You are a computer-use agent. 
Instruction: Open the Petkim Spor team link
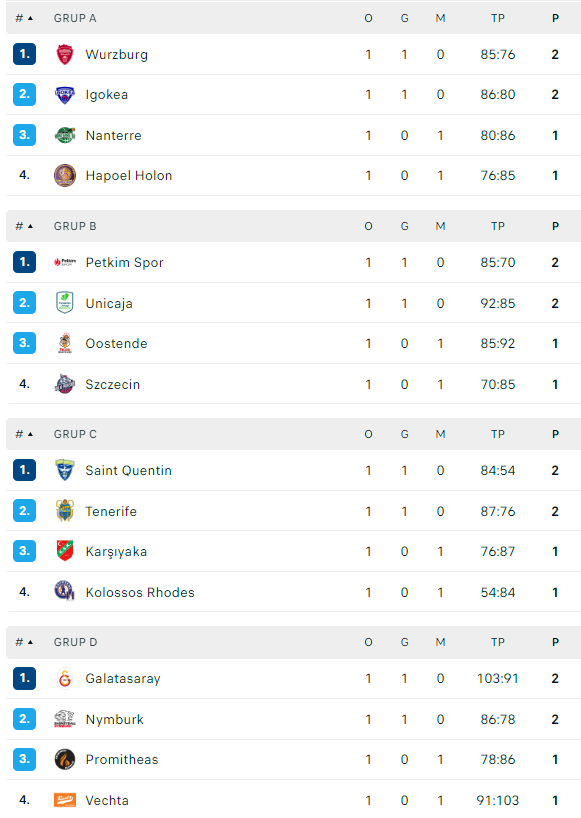point(125,262)
